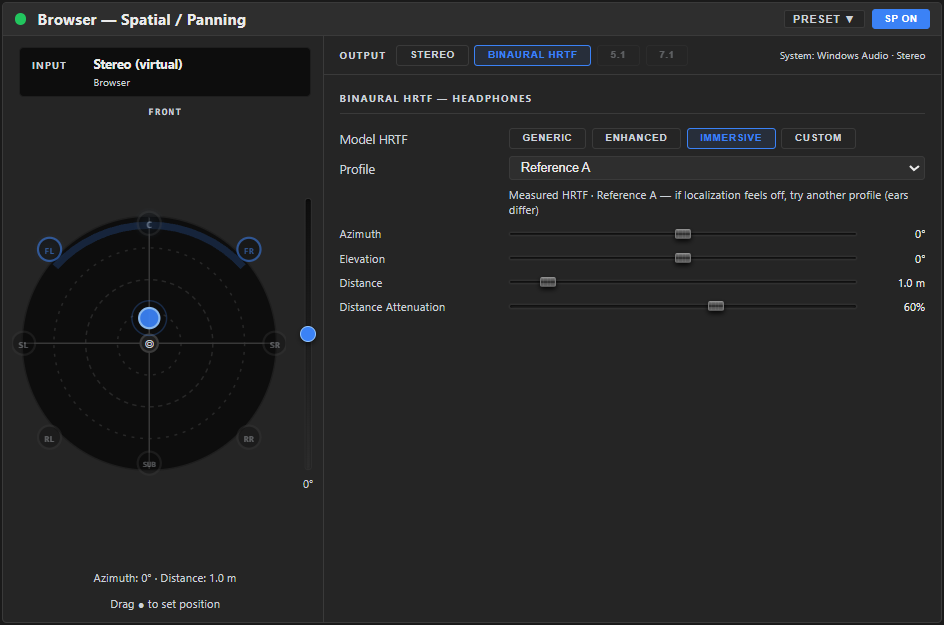This screenshot has height=625, width=944.
Task: Click the 0° label below vertical slider
Action: (308, 484)
